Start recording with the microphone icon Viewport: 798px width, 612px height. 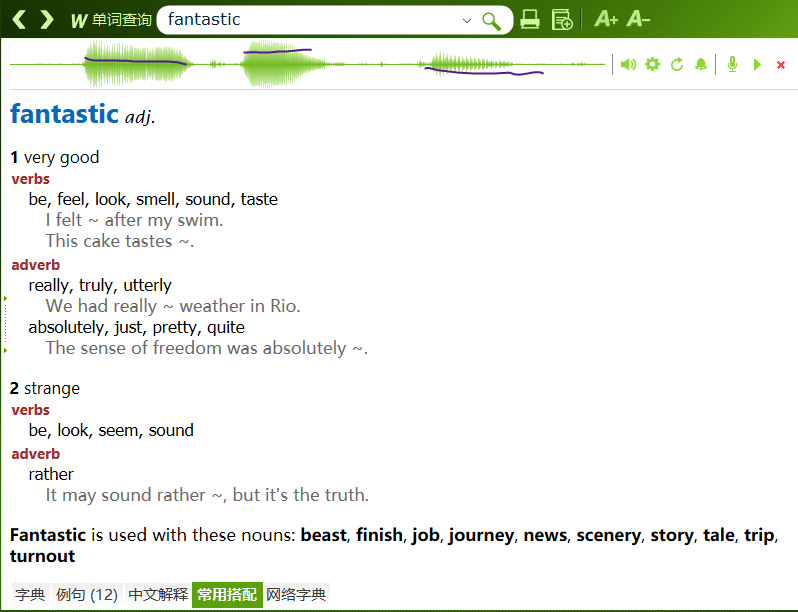[x=733, y=64]
